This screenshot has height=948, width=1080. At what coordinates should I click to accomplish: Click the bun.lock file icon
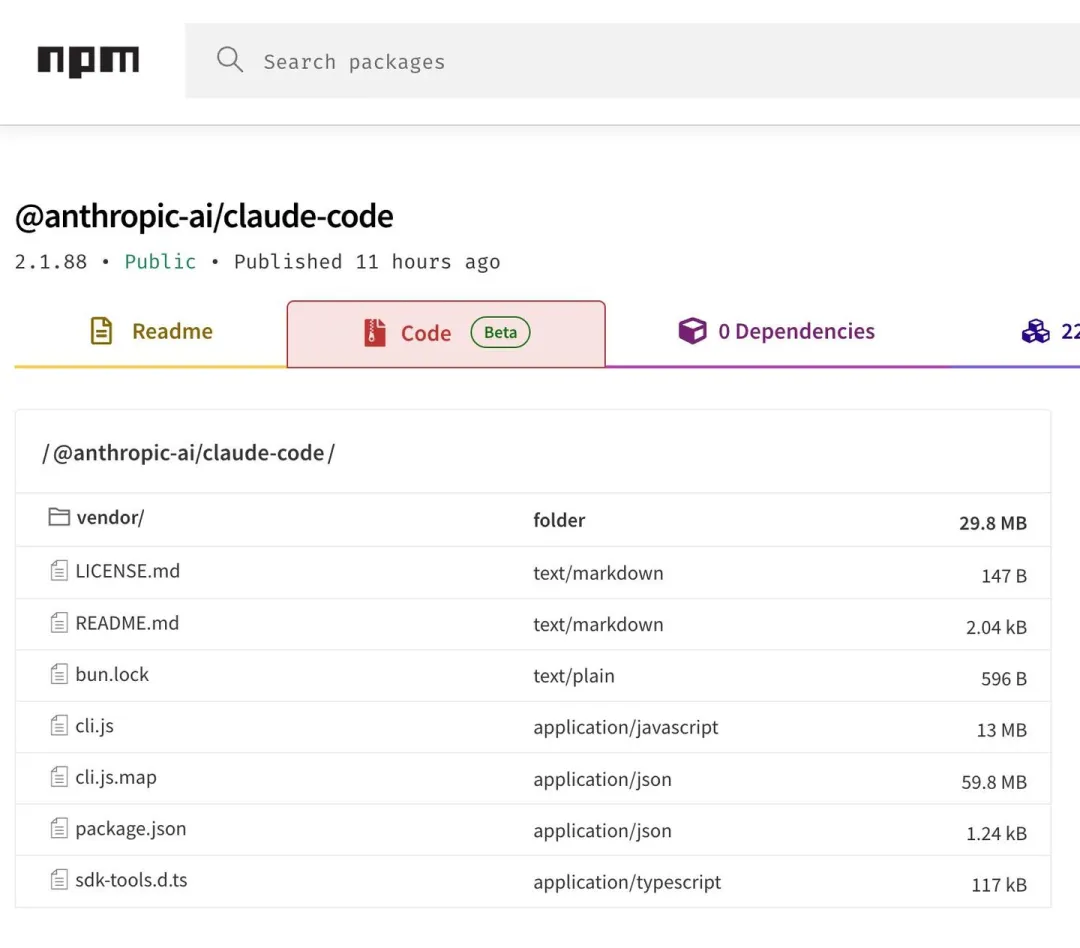pos(59,674)
